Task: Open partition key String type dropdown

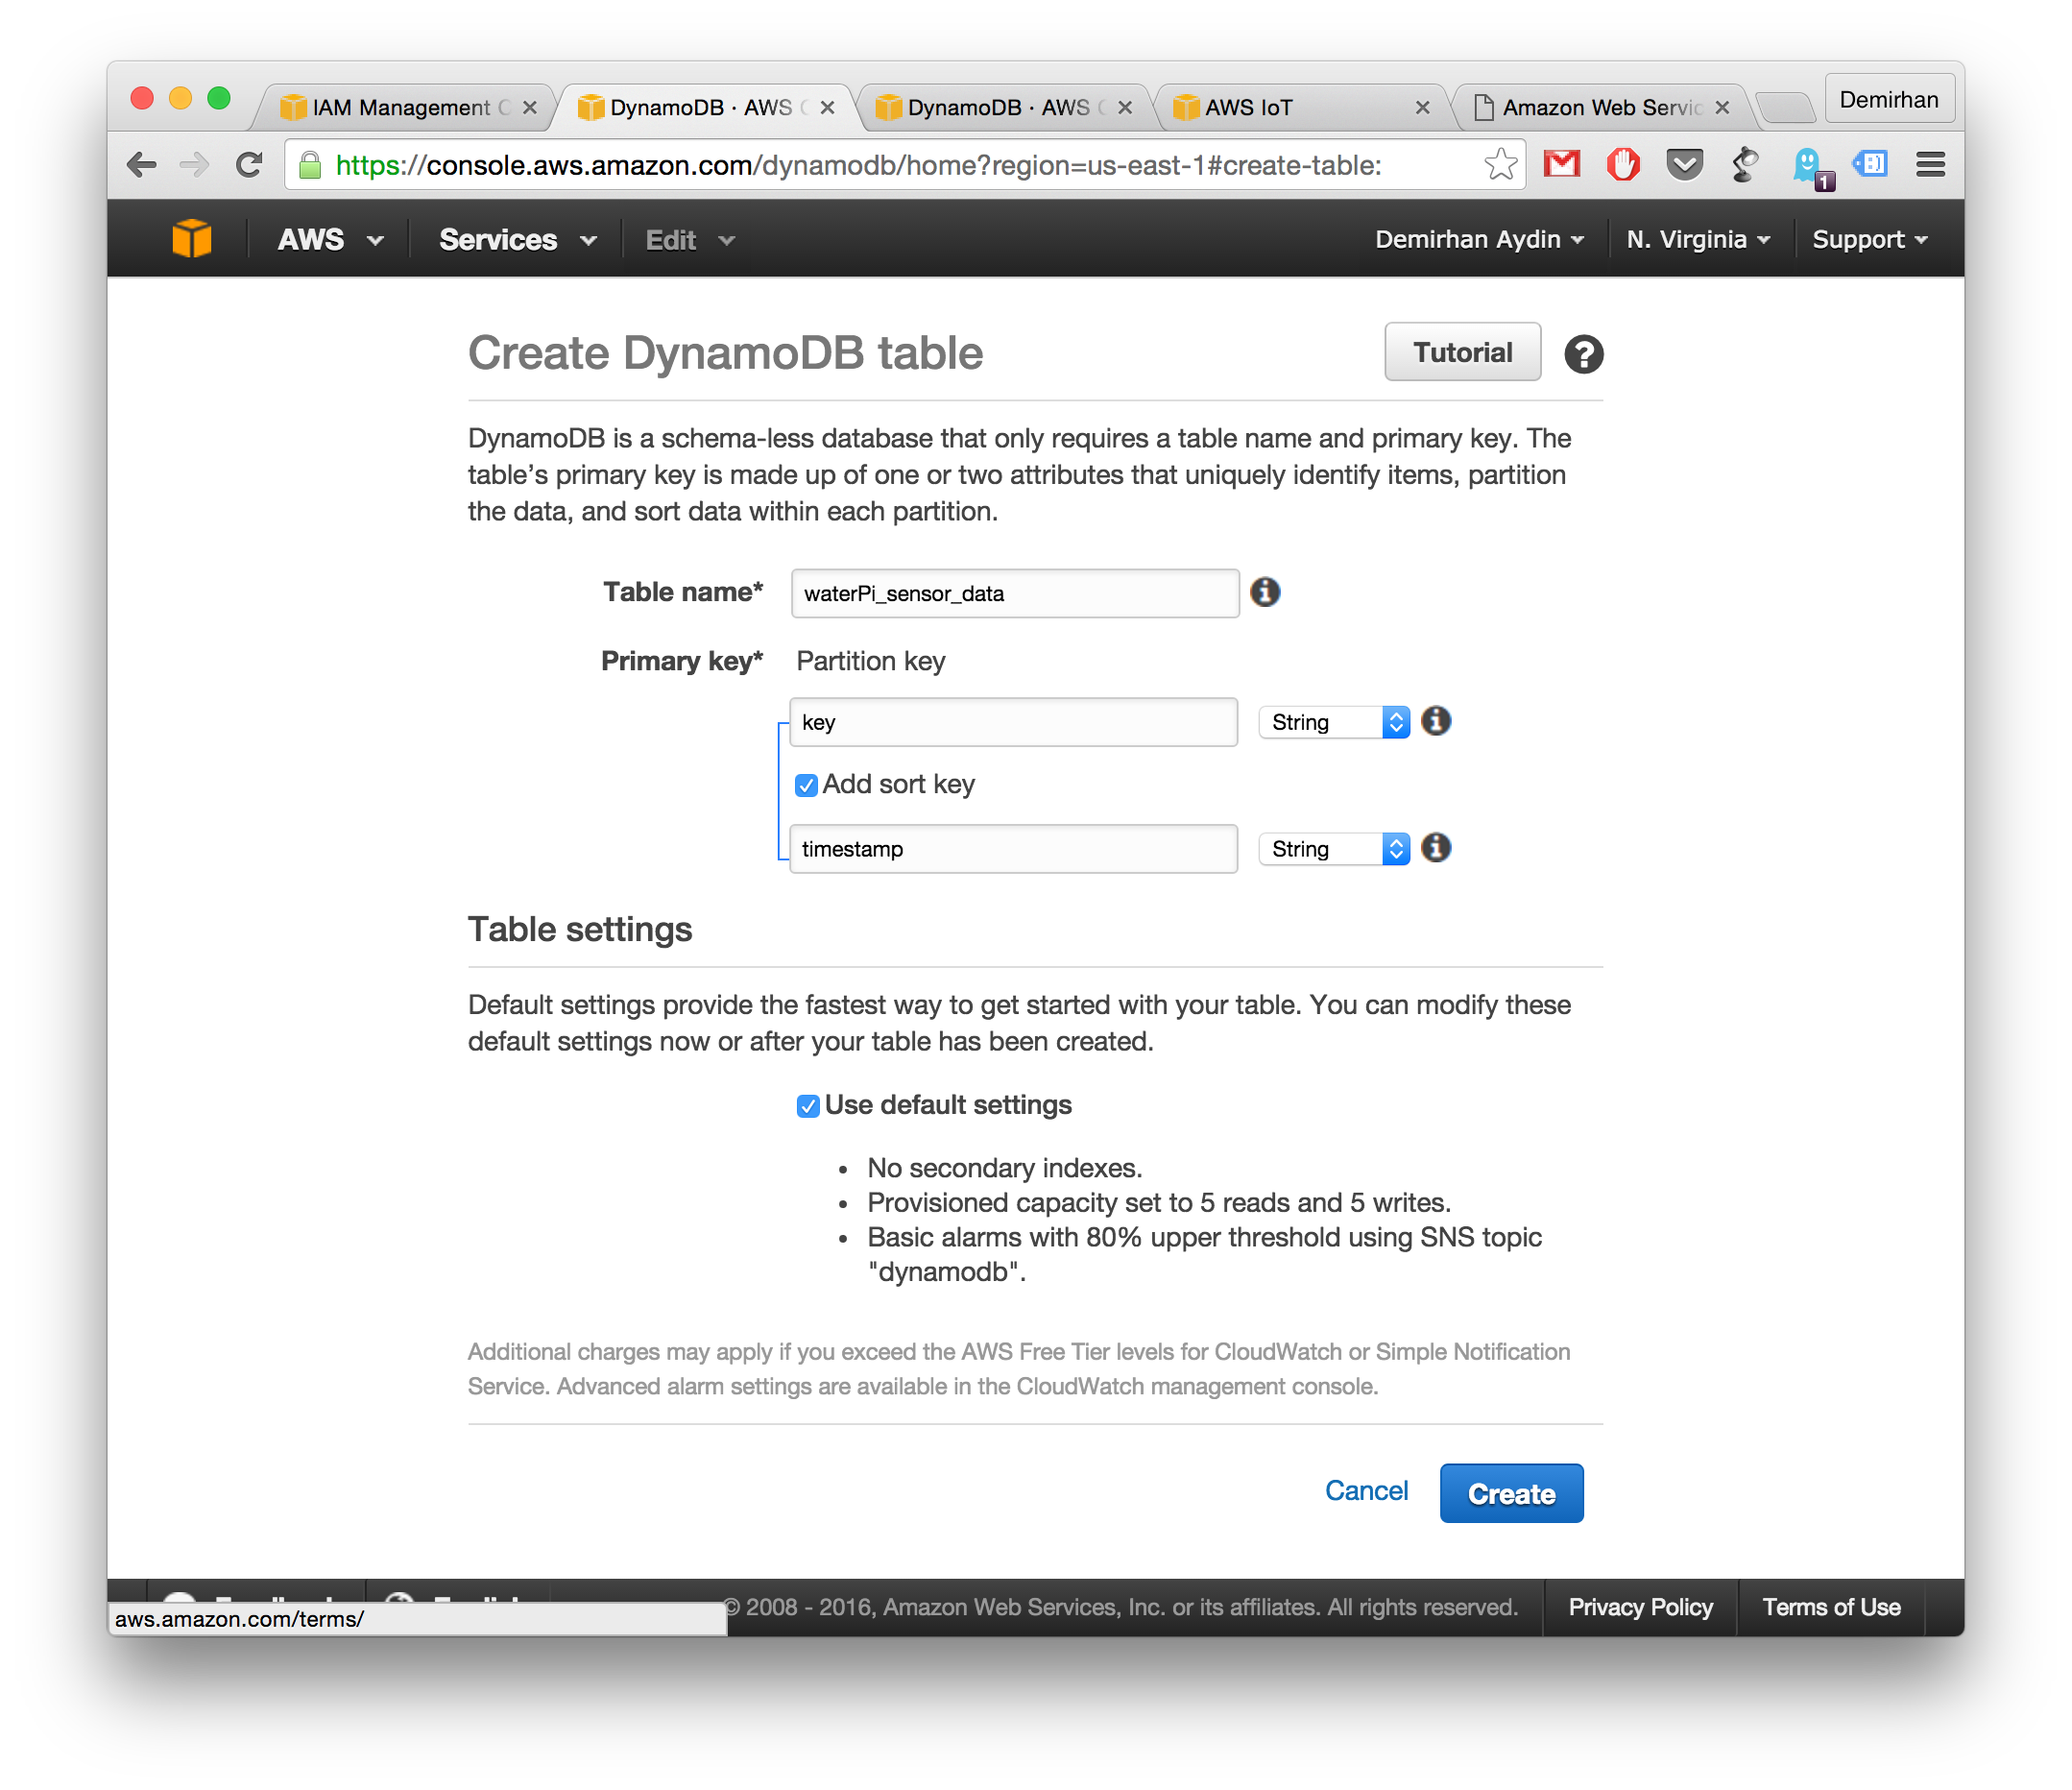Action: coord(1334,722)
